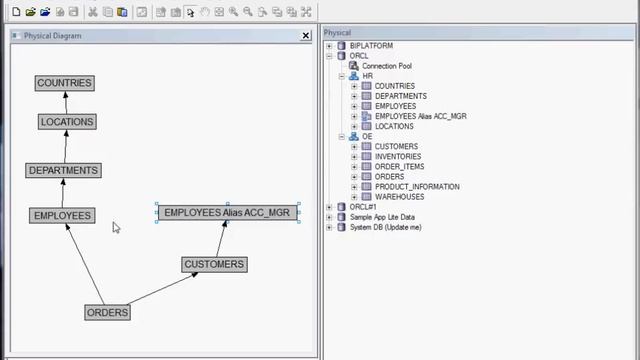This screenshot has height=360, width=640.
Task: Click the EMPLOYEES Alias ACC_MGR alias icon
Action: (367, 116)
